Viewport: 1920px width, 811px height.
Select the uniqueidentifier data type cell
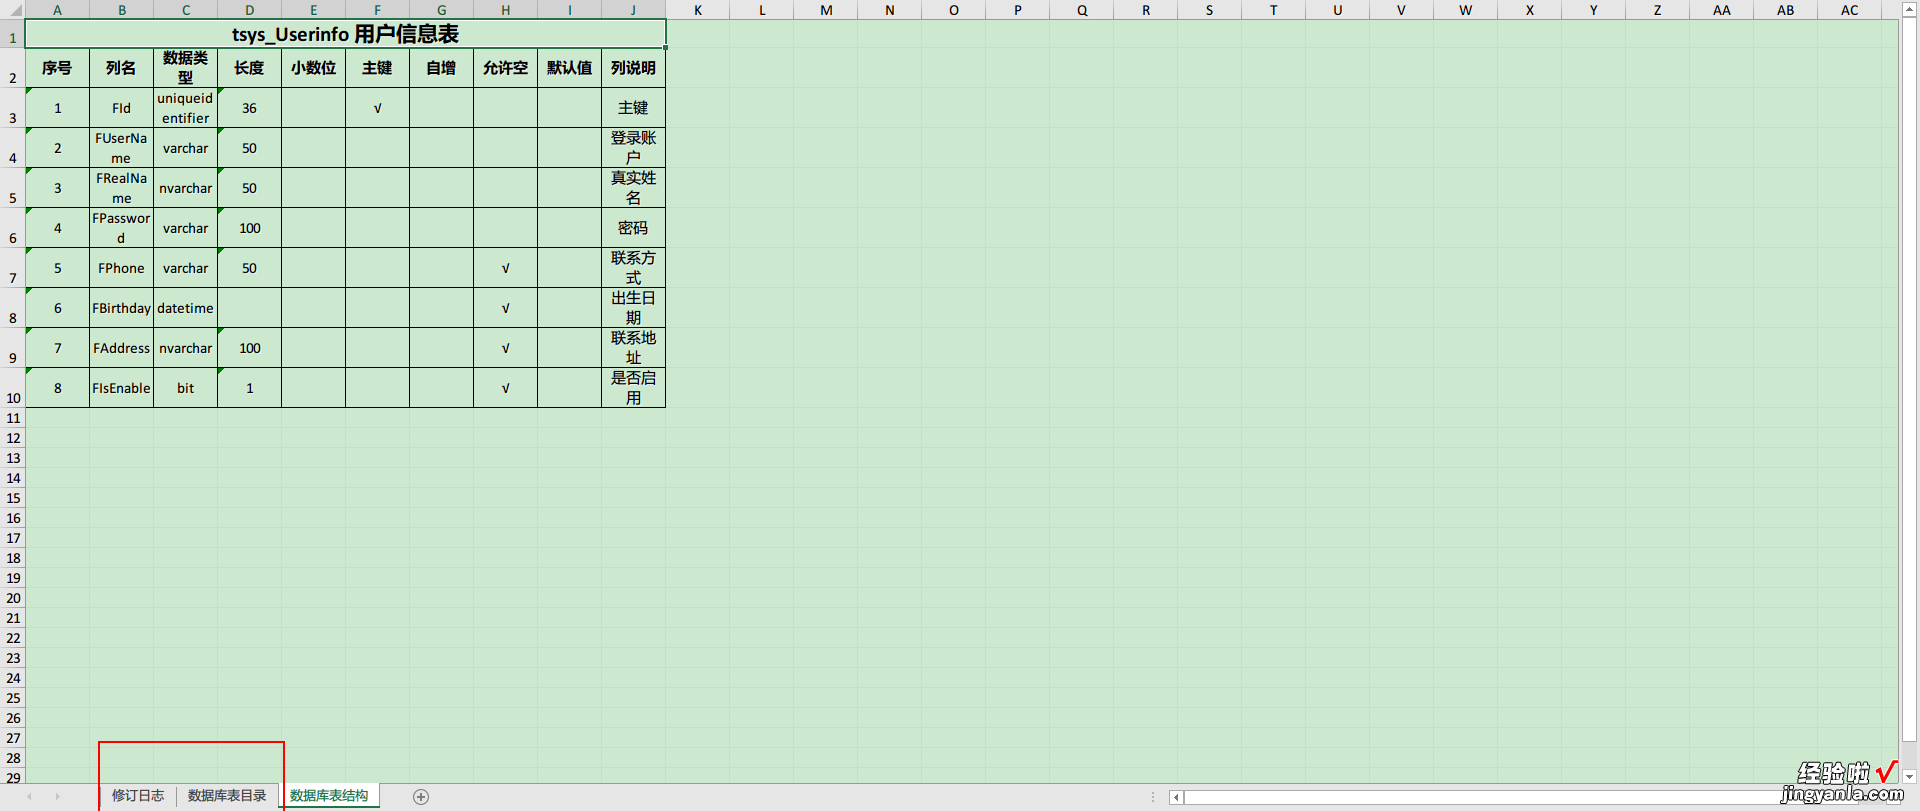pos(185,108)
